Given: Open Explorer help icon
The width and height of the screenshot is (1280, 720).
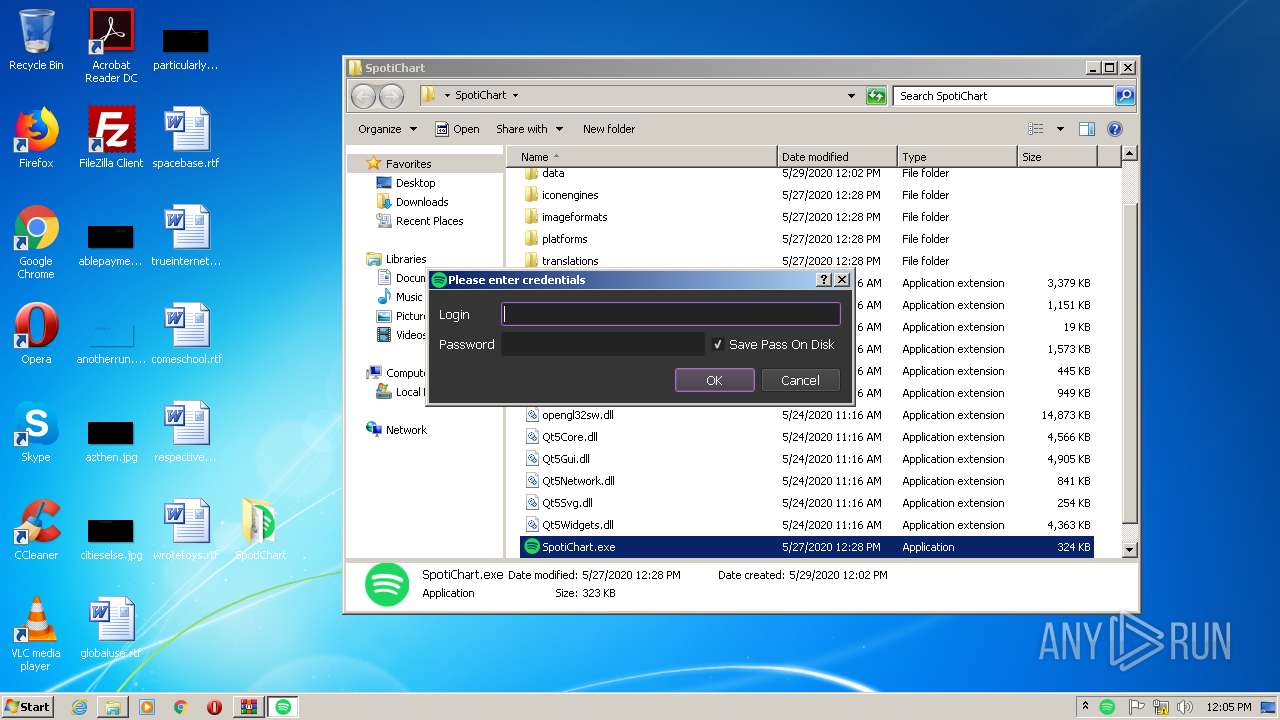Looking at the screenshot, I should 1115,129.
